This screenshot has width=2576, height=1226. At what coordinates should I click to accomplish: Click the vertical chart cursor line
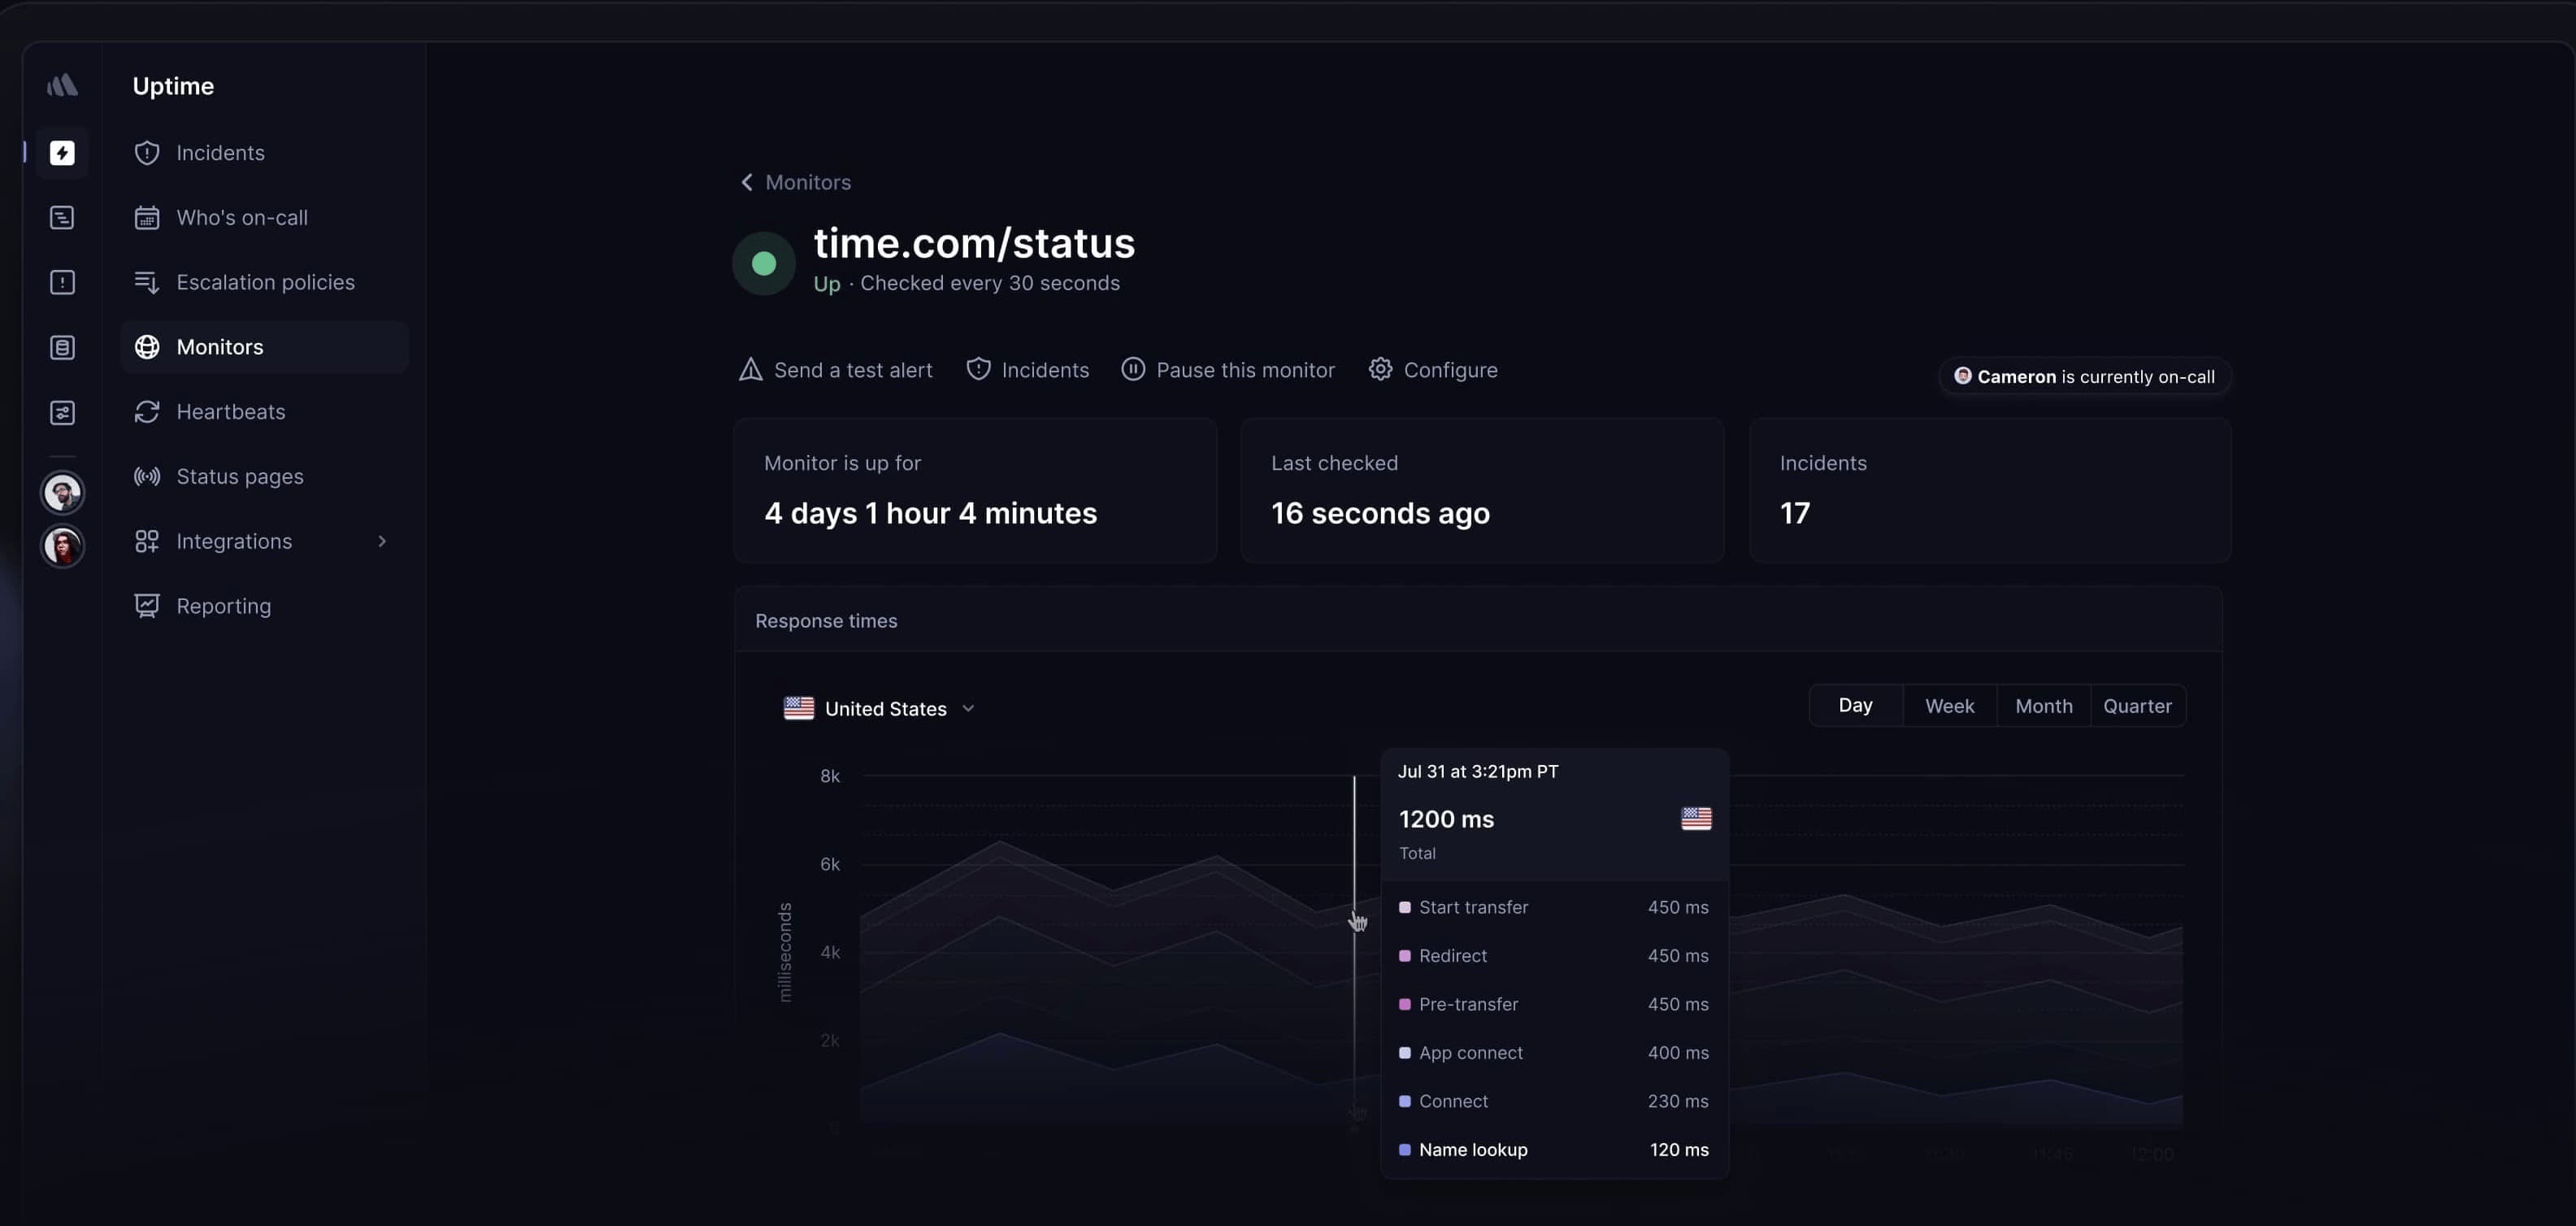tap(1354, 950)
